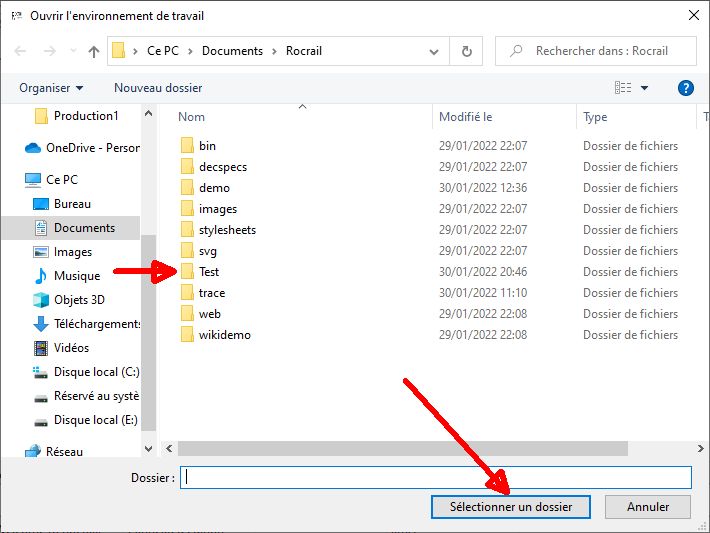Image resolution: width=710 pixels, height=533 pixels.
Task: Click horizontal scrollbar left arrow
Action: pyautogui.click(x=169, y=448)
